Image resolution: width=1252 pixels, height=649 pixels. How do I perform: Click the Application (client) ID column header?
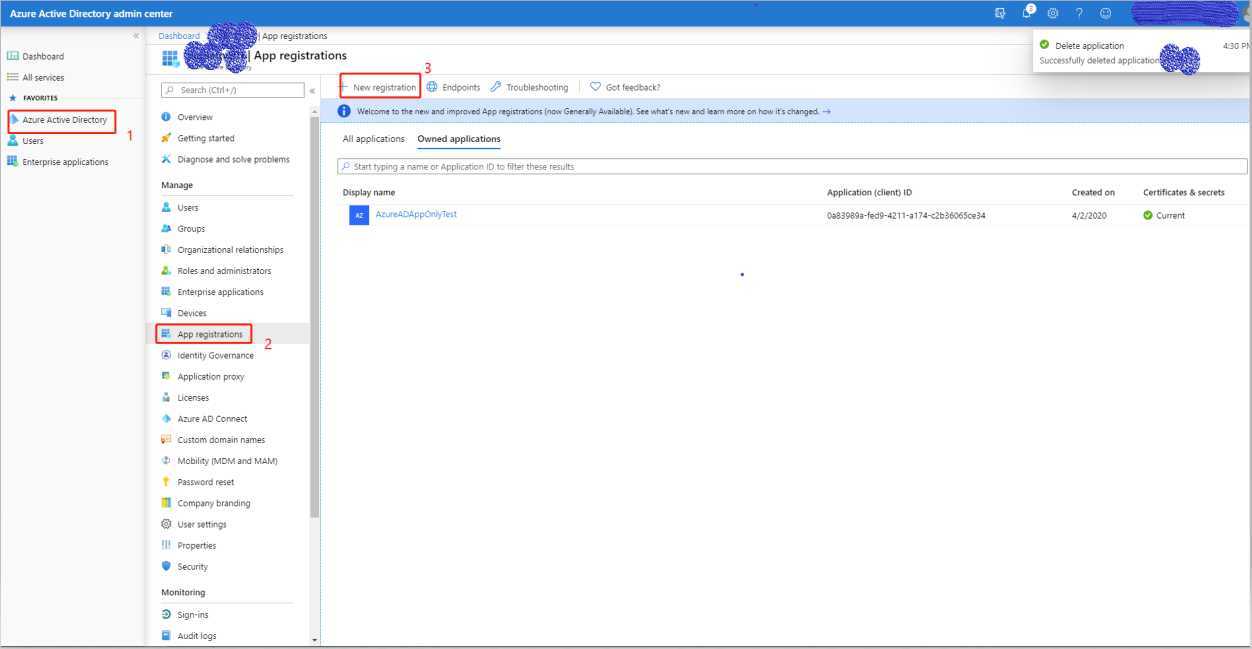[x=869, y=192]
